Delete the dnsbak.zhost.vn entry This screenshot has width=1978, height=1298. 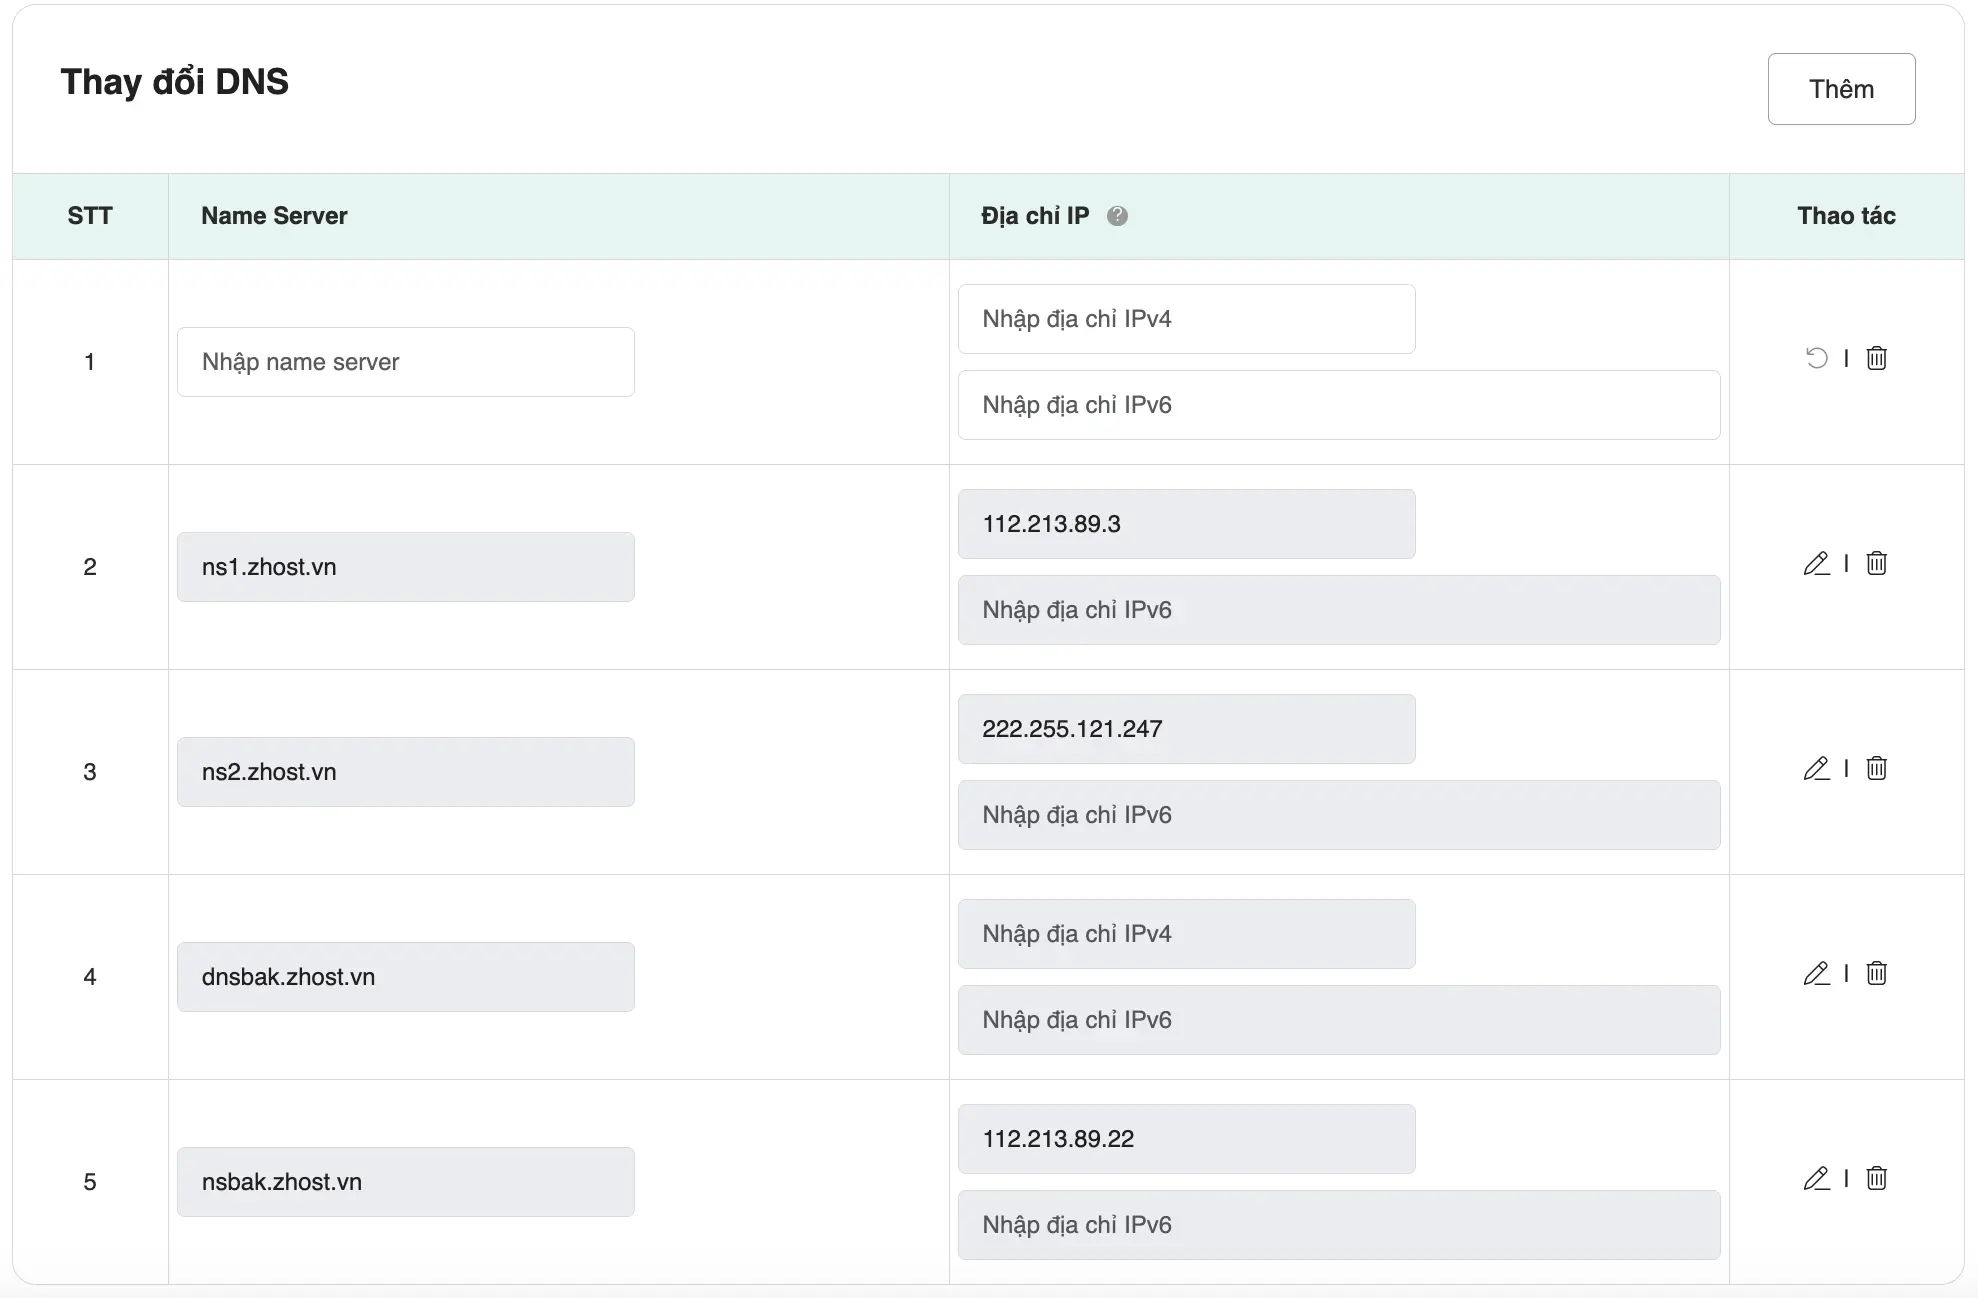point(1876,973)
